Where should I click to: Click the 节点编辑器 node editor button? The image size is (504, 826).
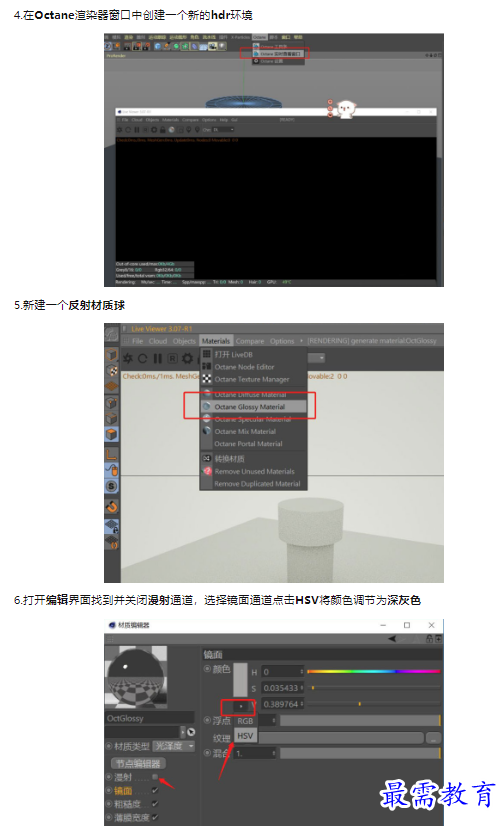click(x=139, y=763)
